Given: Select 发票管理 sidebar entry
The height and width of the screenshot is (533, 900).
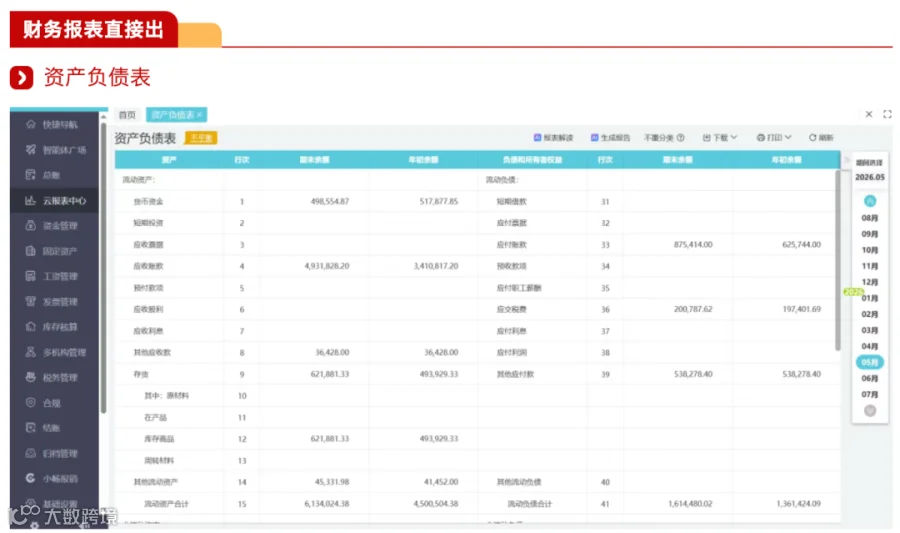Looking at the screenshot, I should point(53,301).
